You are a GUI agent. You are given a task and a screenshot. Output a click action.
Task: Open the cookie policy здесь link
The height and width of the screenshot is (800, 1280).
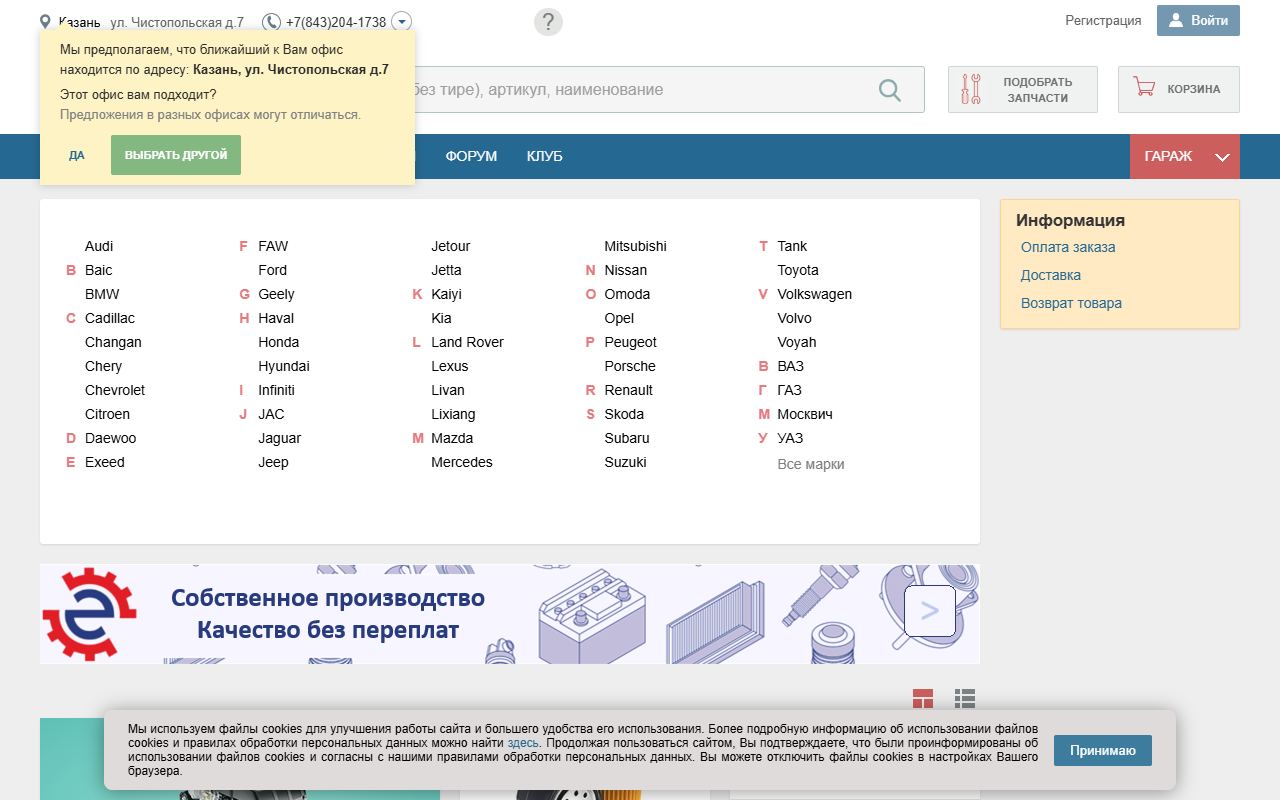click(523, 743)
